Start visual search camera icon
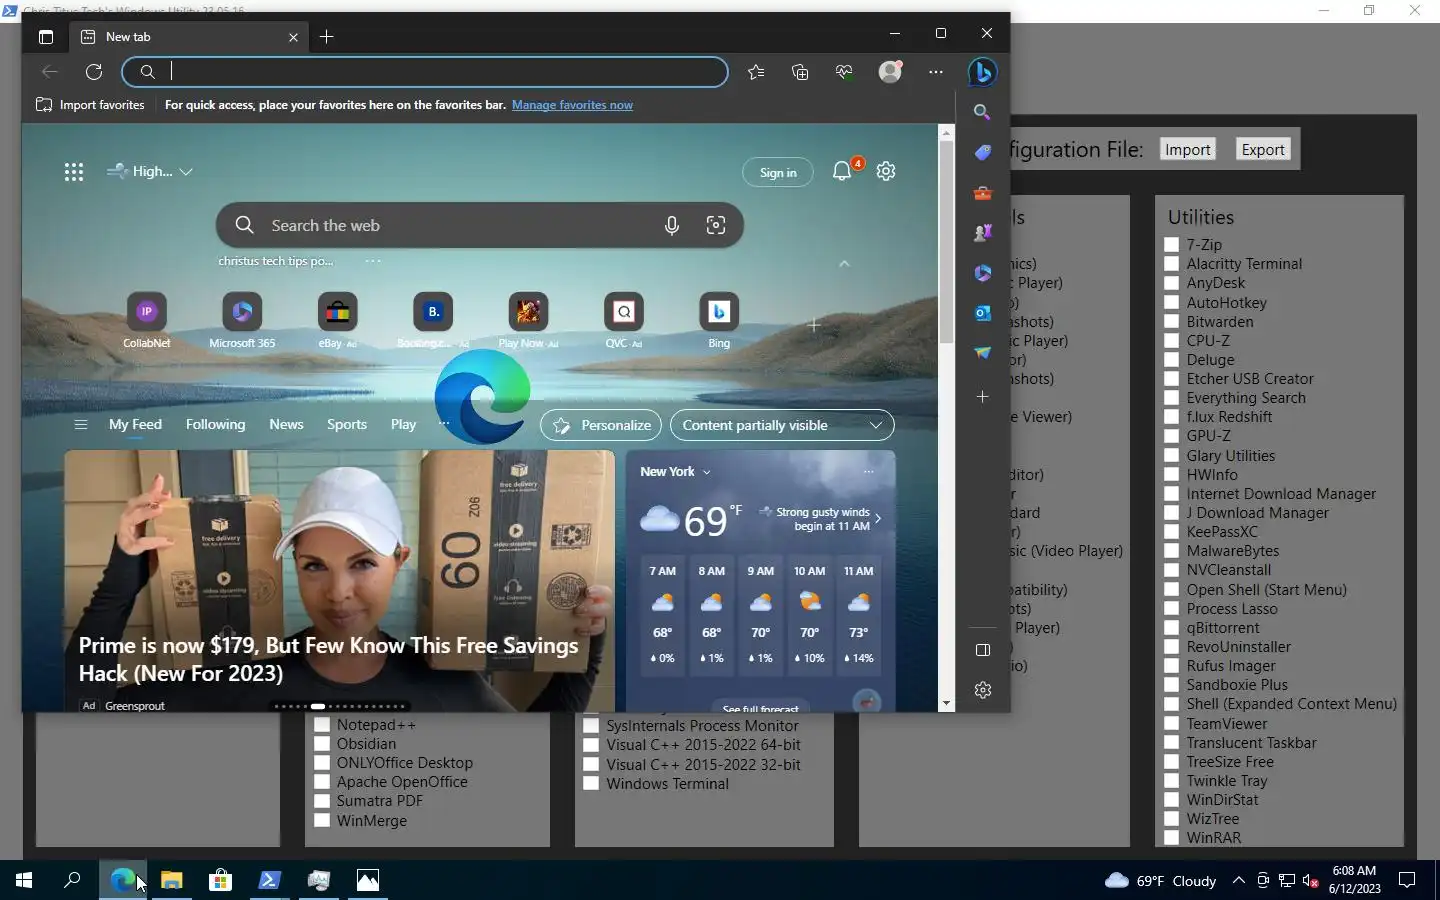Image resolution: width=1440 pixels, height=900 pixels. (716, 226)
